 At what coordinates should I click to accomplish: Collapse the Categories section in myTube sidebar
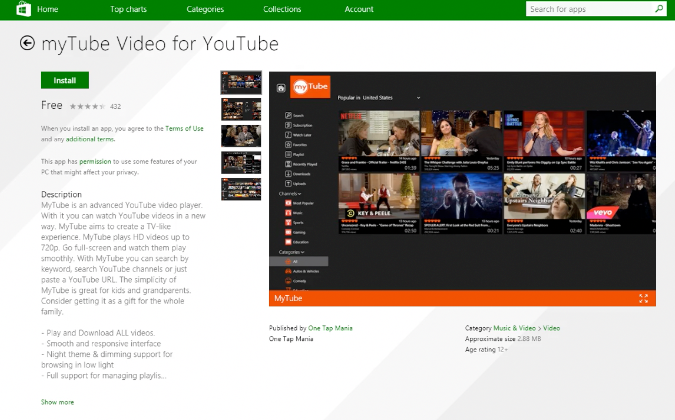(291, 252)
